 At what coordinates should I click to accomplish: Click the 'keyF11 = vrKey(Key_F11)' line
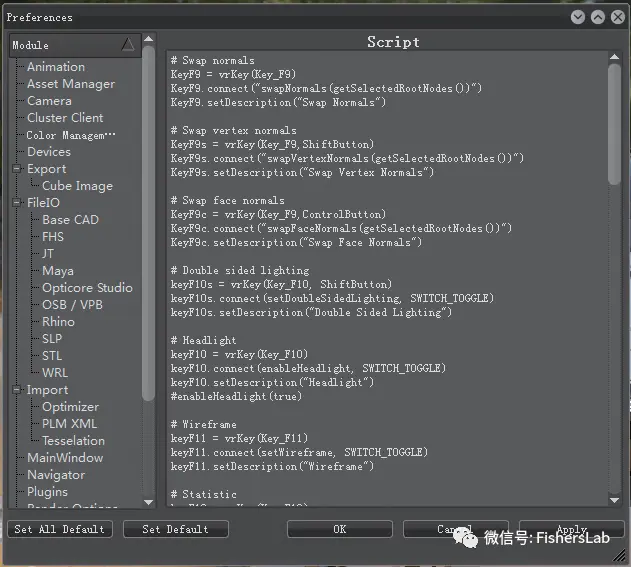[x=239, y=438]
